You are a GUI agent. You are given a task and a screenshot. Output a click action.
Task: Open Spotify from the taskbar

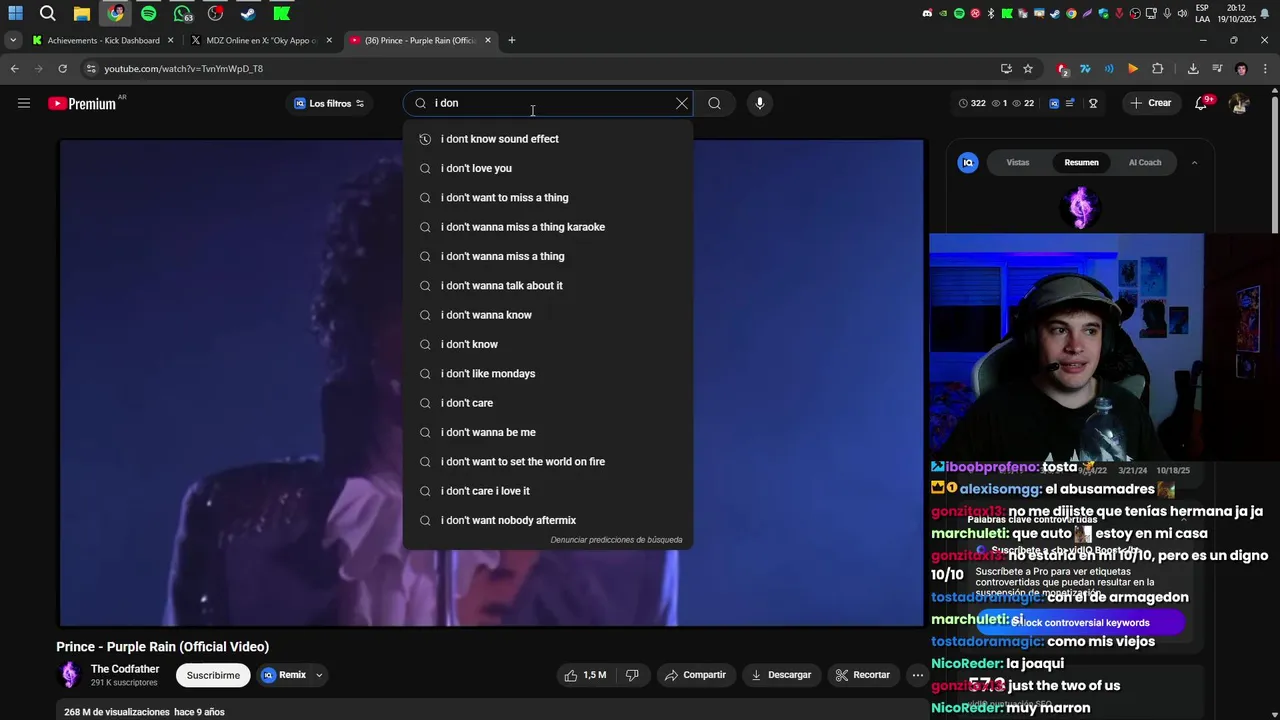pyautogui.click(x=149, y=13)
